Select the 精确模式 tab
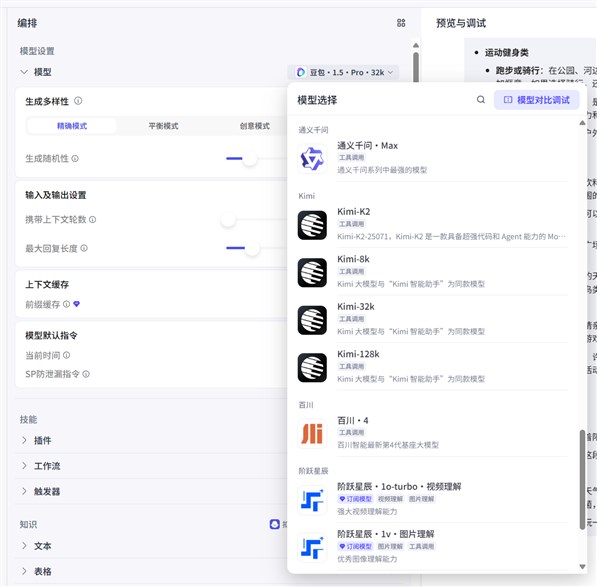Screen dimensions: 597x587 72,126
